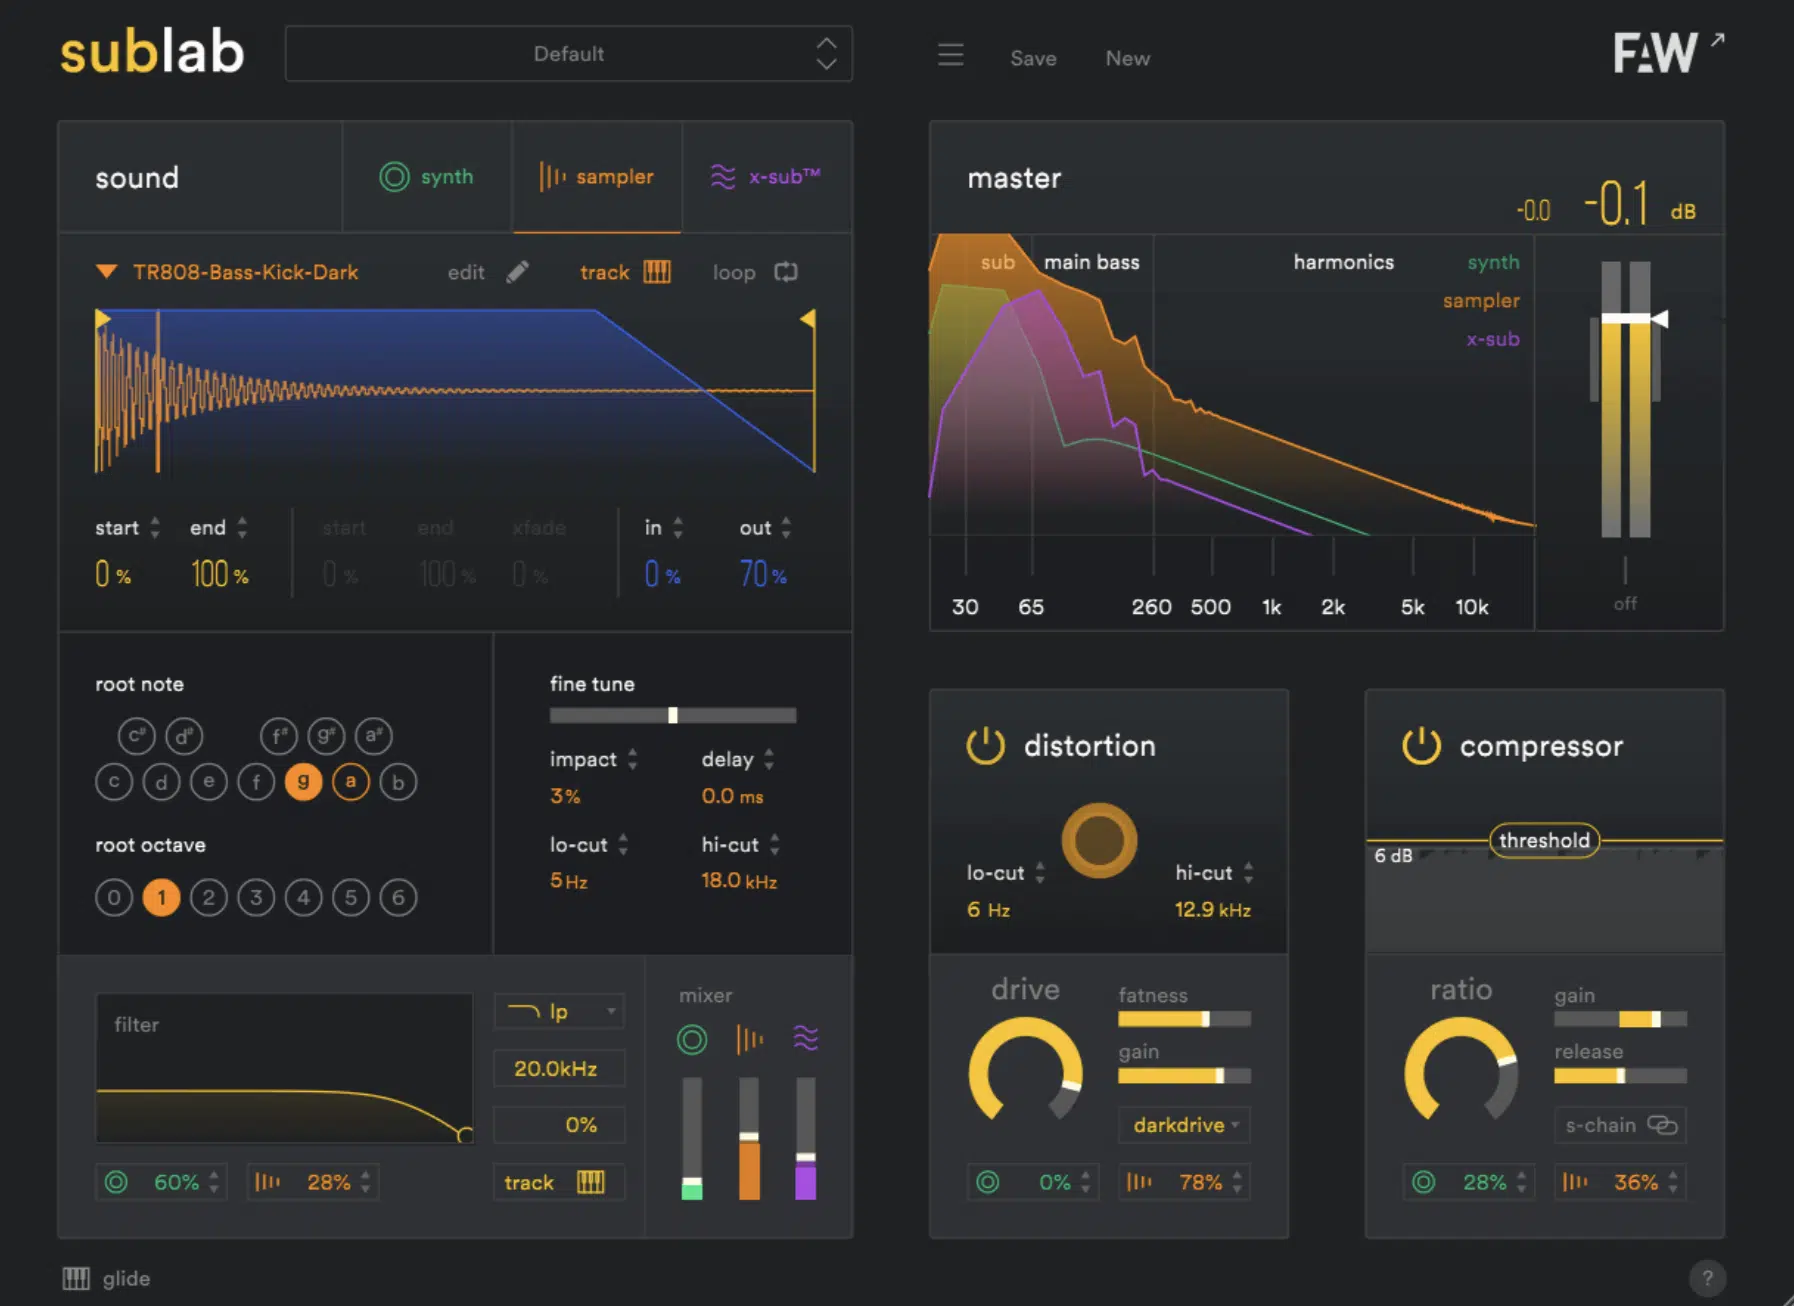1794x1306 pixels.
Task: Open the hamburger preset menu icon
Action: coord(950,55)
